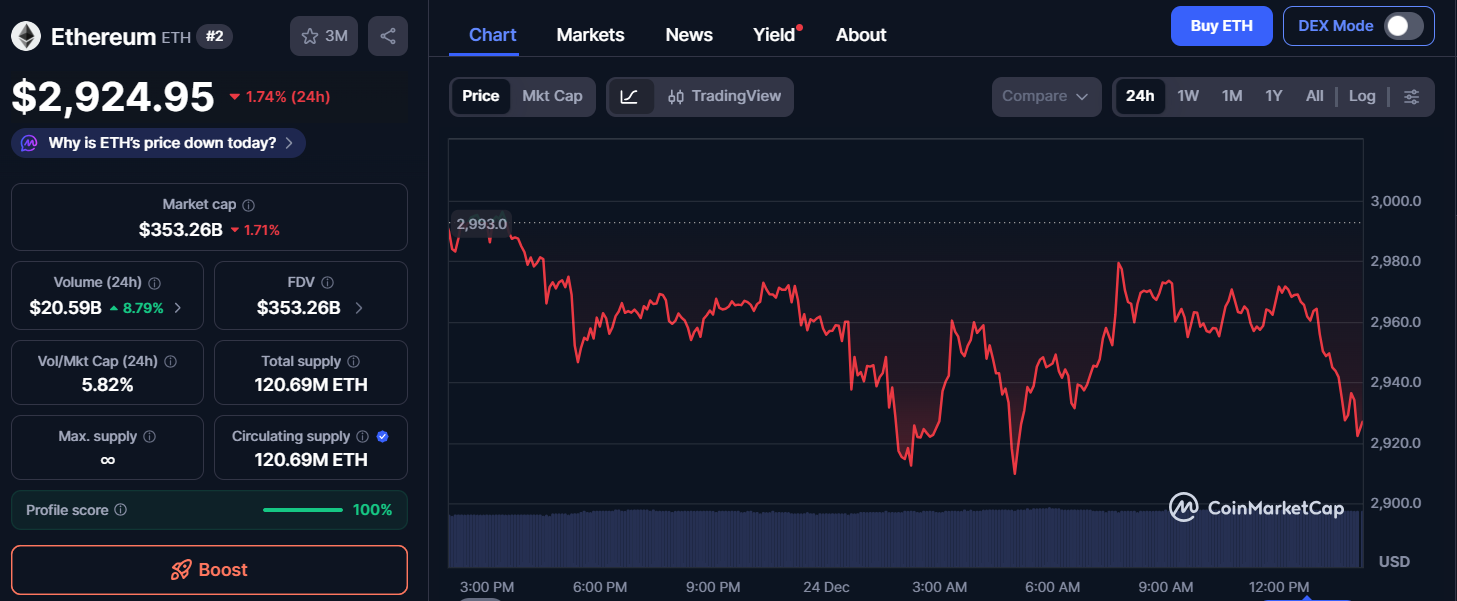
Task: Click the USD currency label
Action: 1394,562
